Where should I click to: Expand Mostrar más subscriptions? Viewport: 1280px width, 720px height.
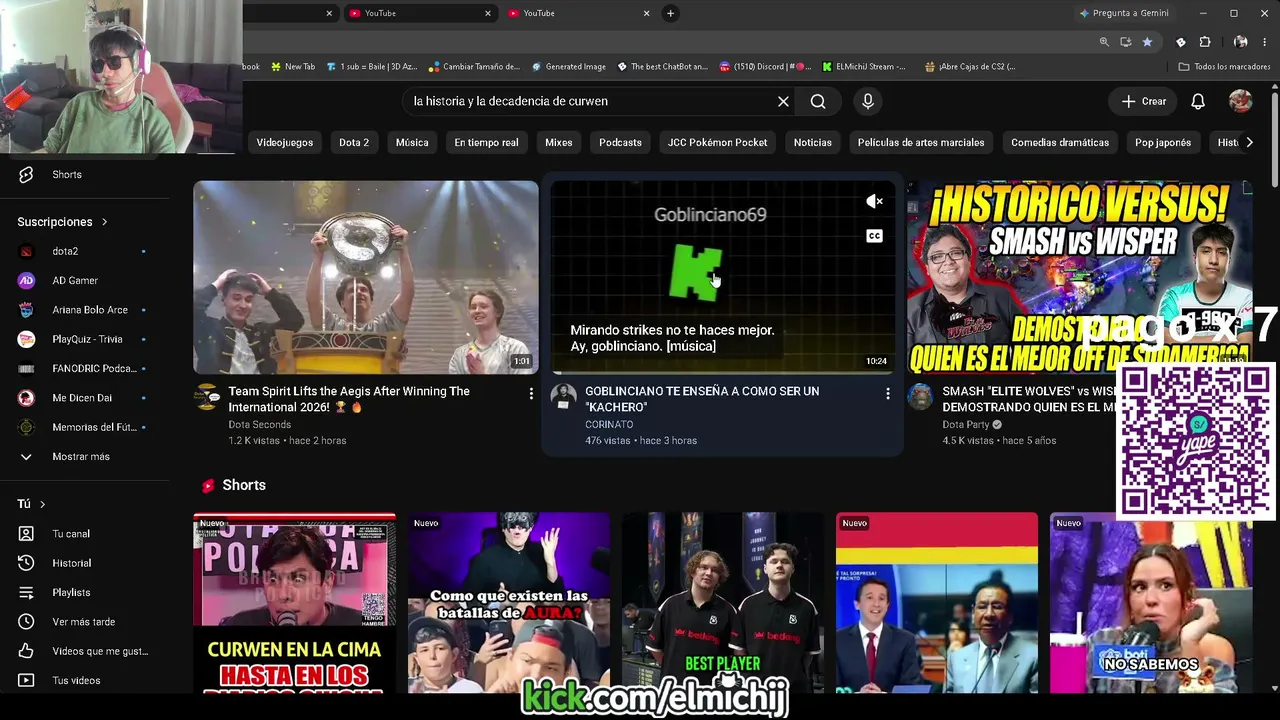(80, 457)
